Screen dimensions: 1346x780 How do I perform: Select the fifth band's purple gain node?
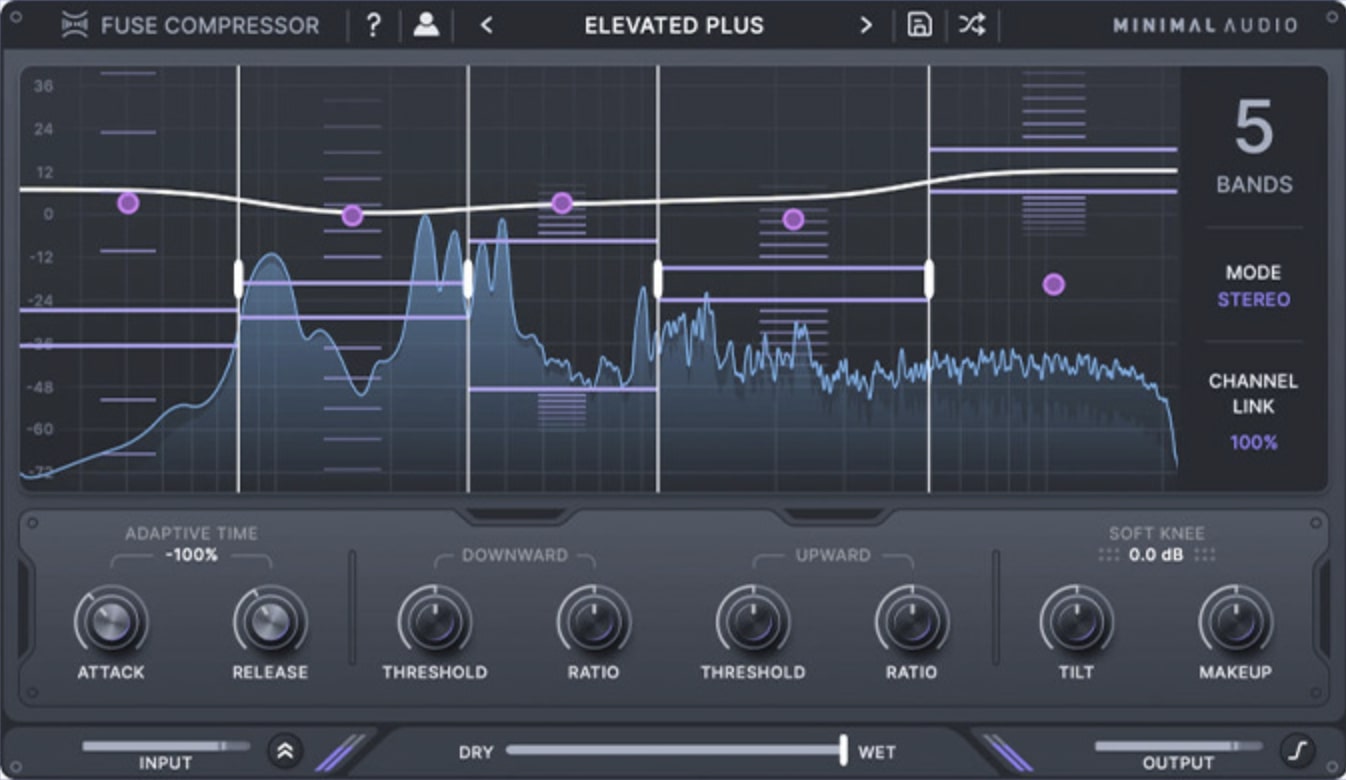coord(1053,285)
